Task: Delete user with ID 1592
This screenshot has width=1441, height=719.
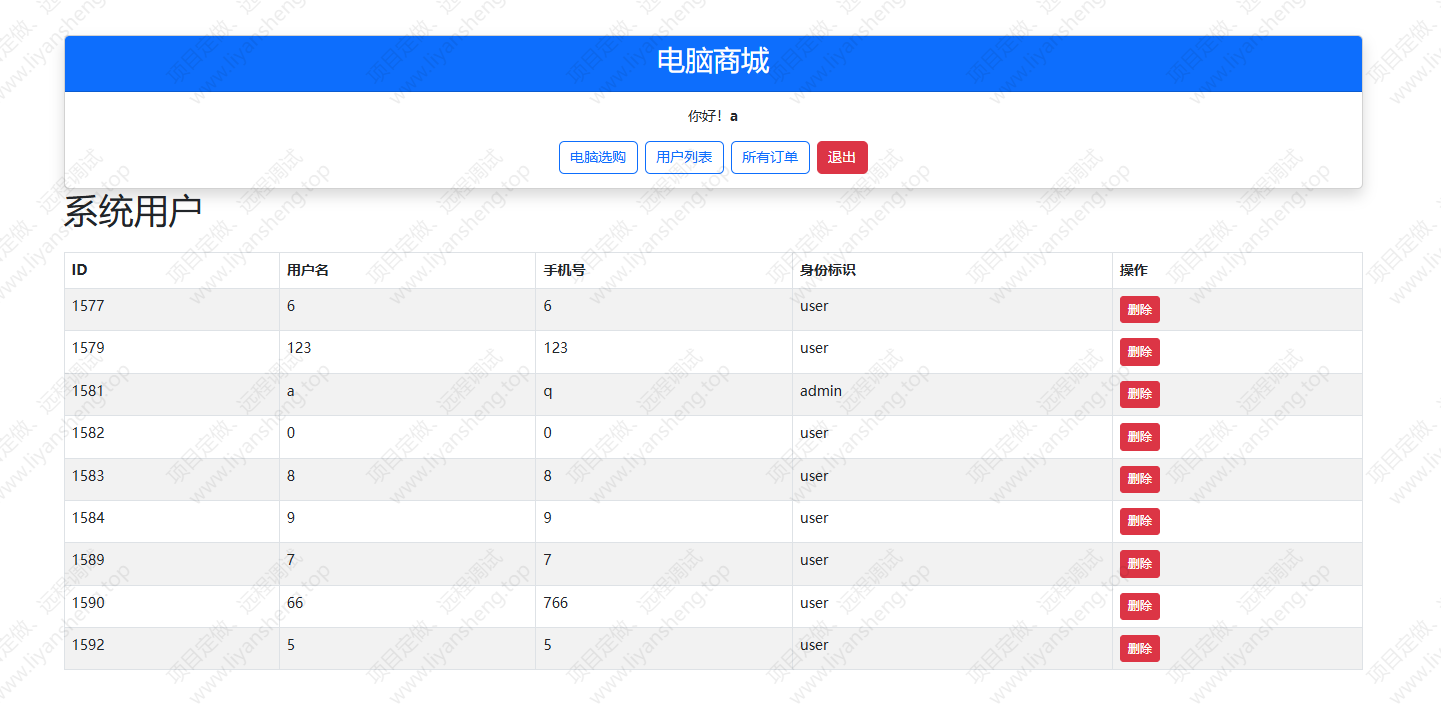Action: (1139, 648)
